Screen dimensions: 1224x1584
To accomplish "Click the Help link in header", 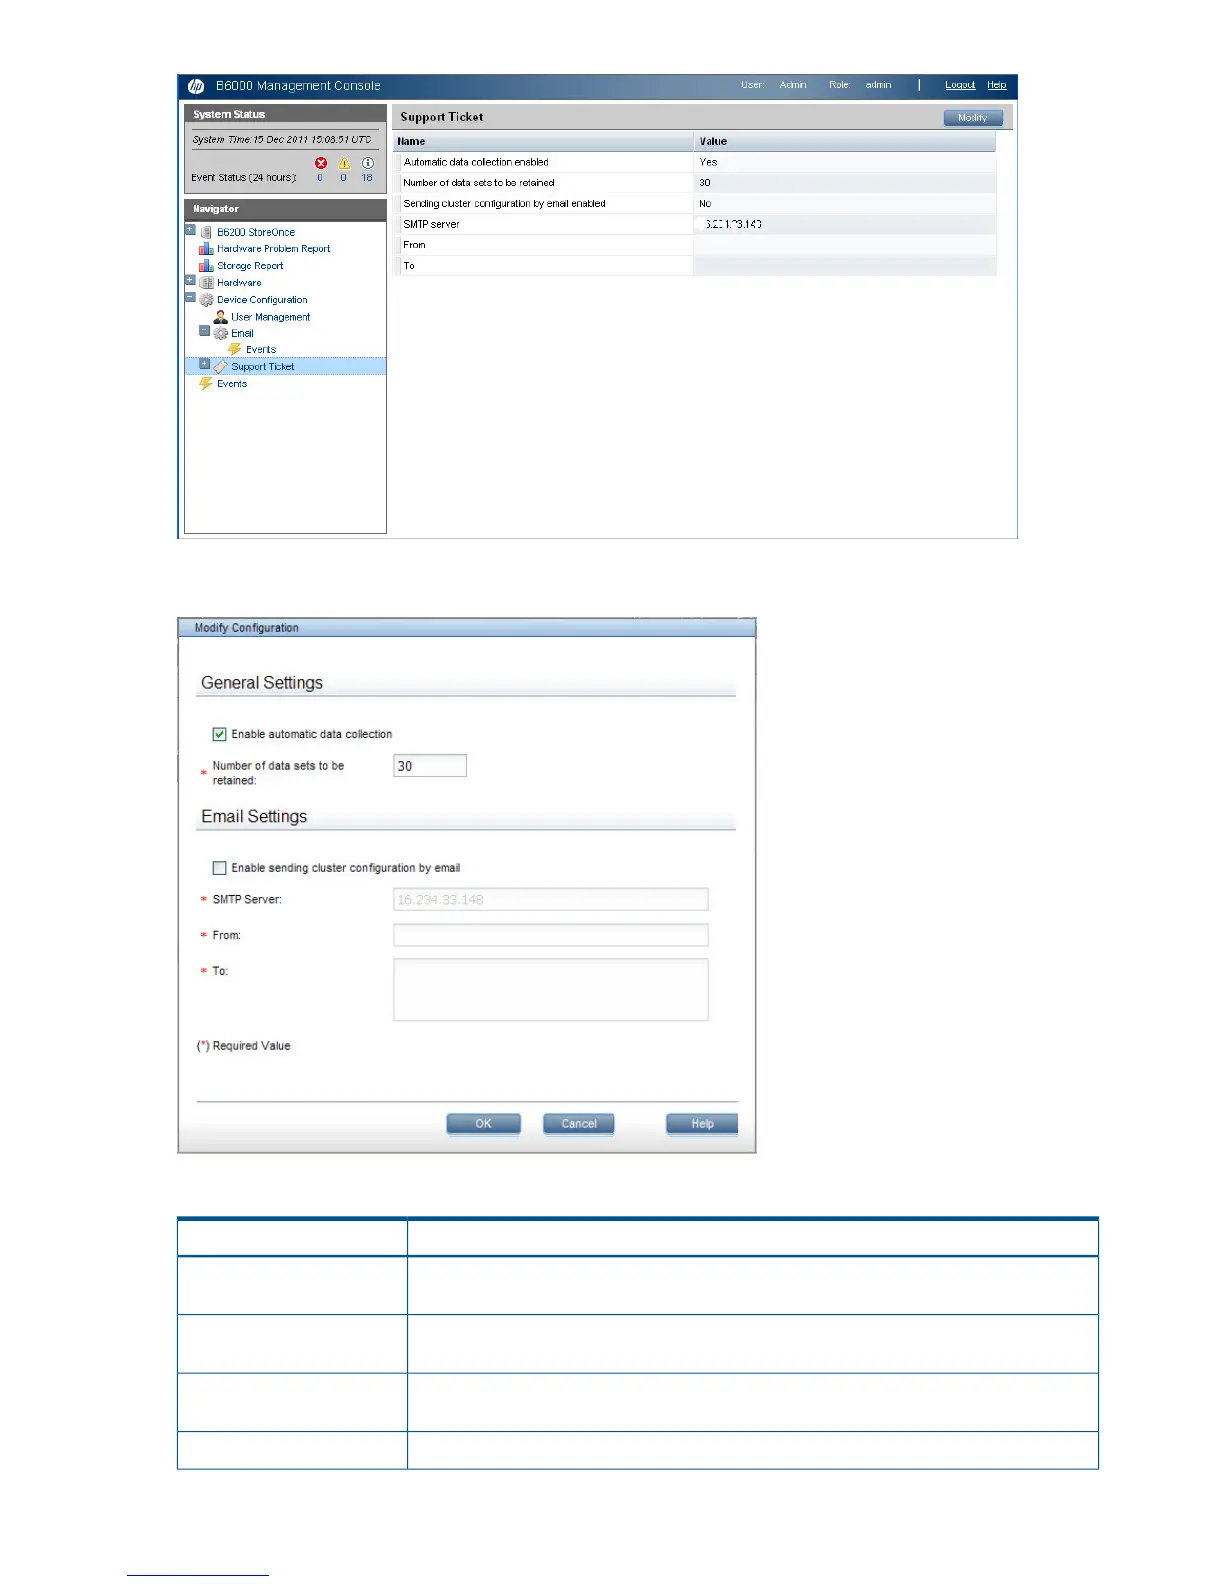I will pos(997,85).
